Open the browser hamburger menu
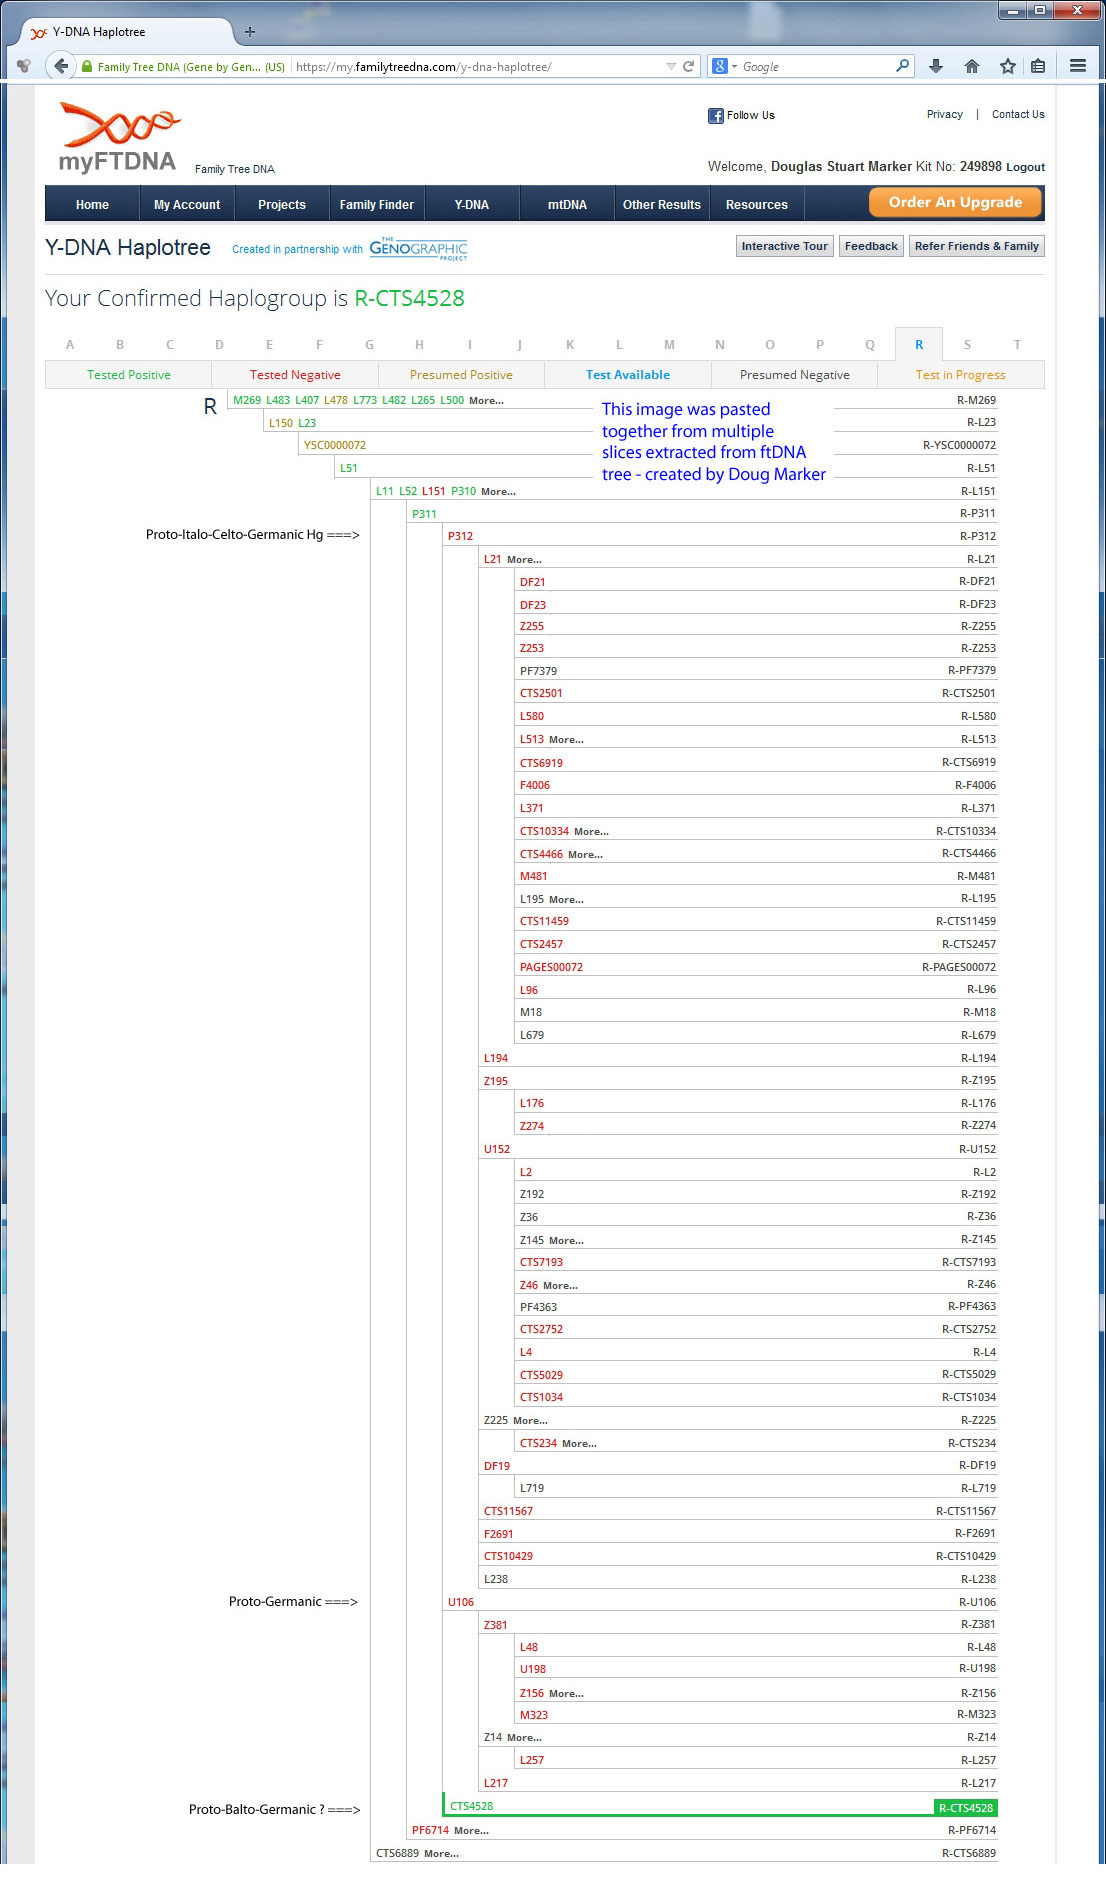Screen dimensions: 1106x1889 pos(1078,66)
